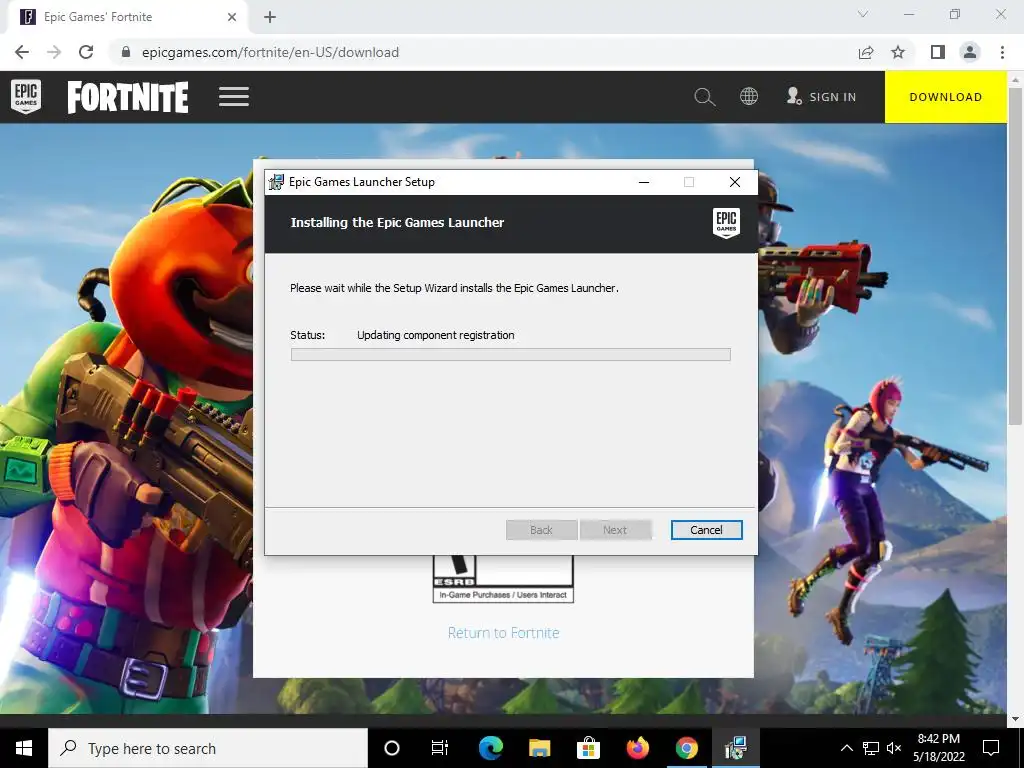Viewport: 1024px width, 768px height.
Task: Click the site lock icon in address bar
Action: 126,52
